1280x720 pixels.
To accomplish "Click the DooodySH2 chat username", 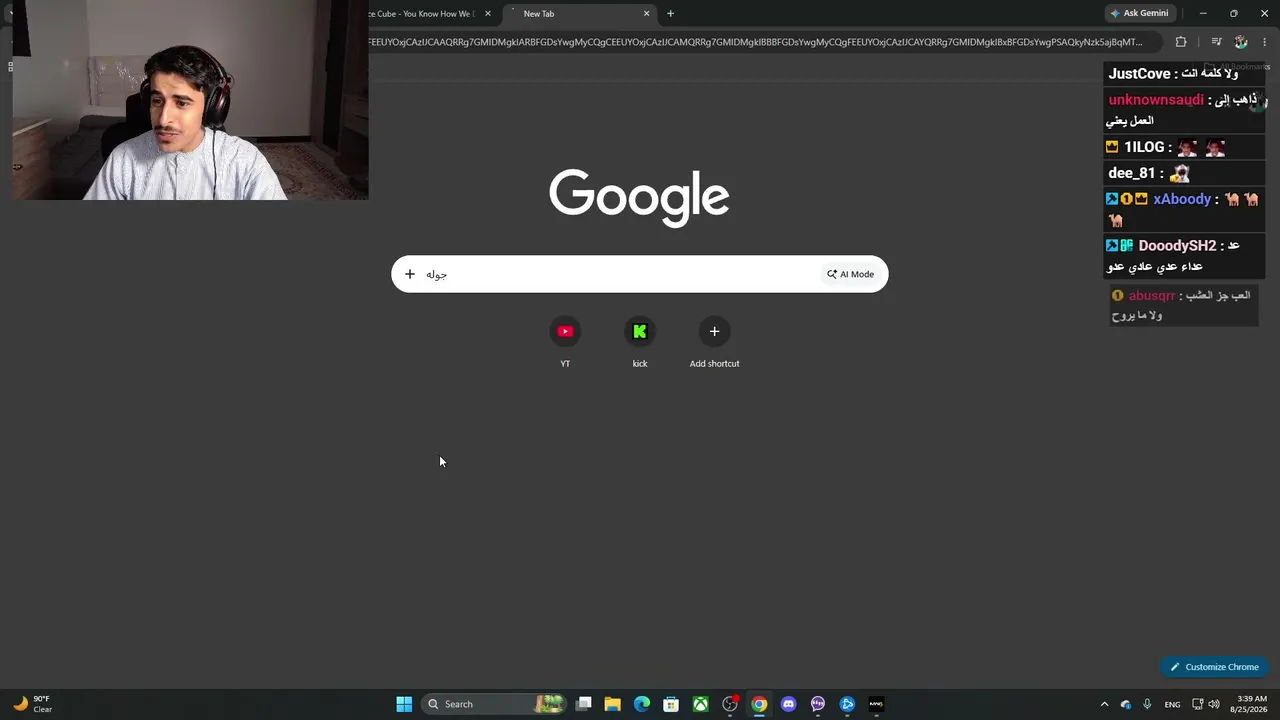I will tap(1177, 245).
